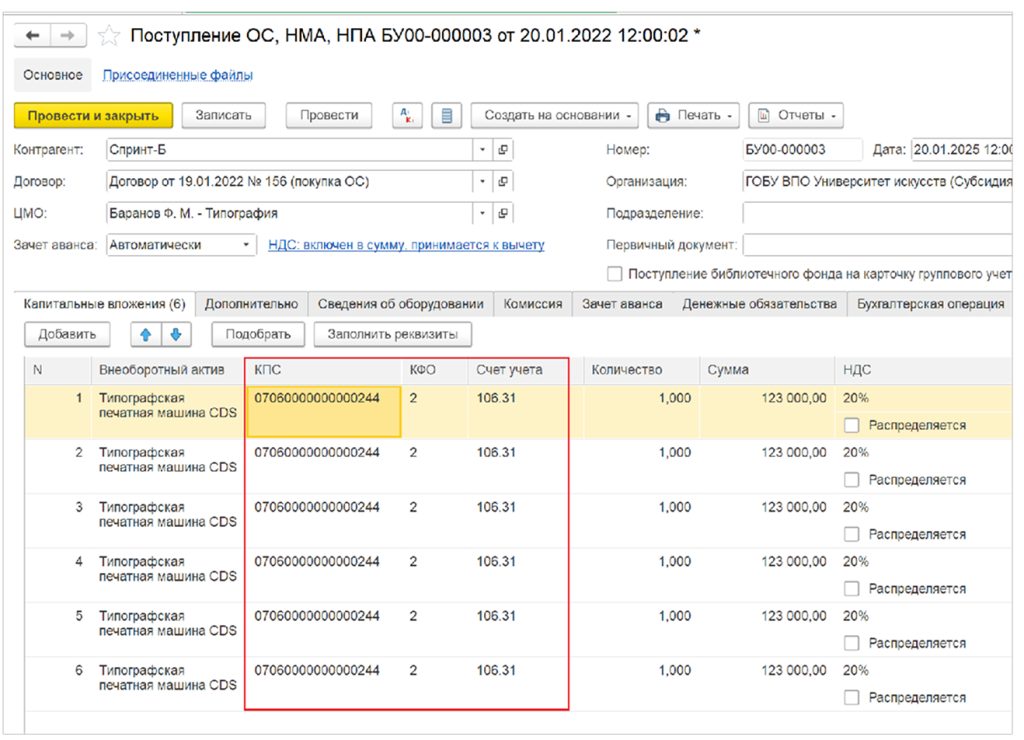
Task: Expand the Контрагент dropdown arrow
Action: click(483, 150)
